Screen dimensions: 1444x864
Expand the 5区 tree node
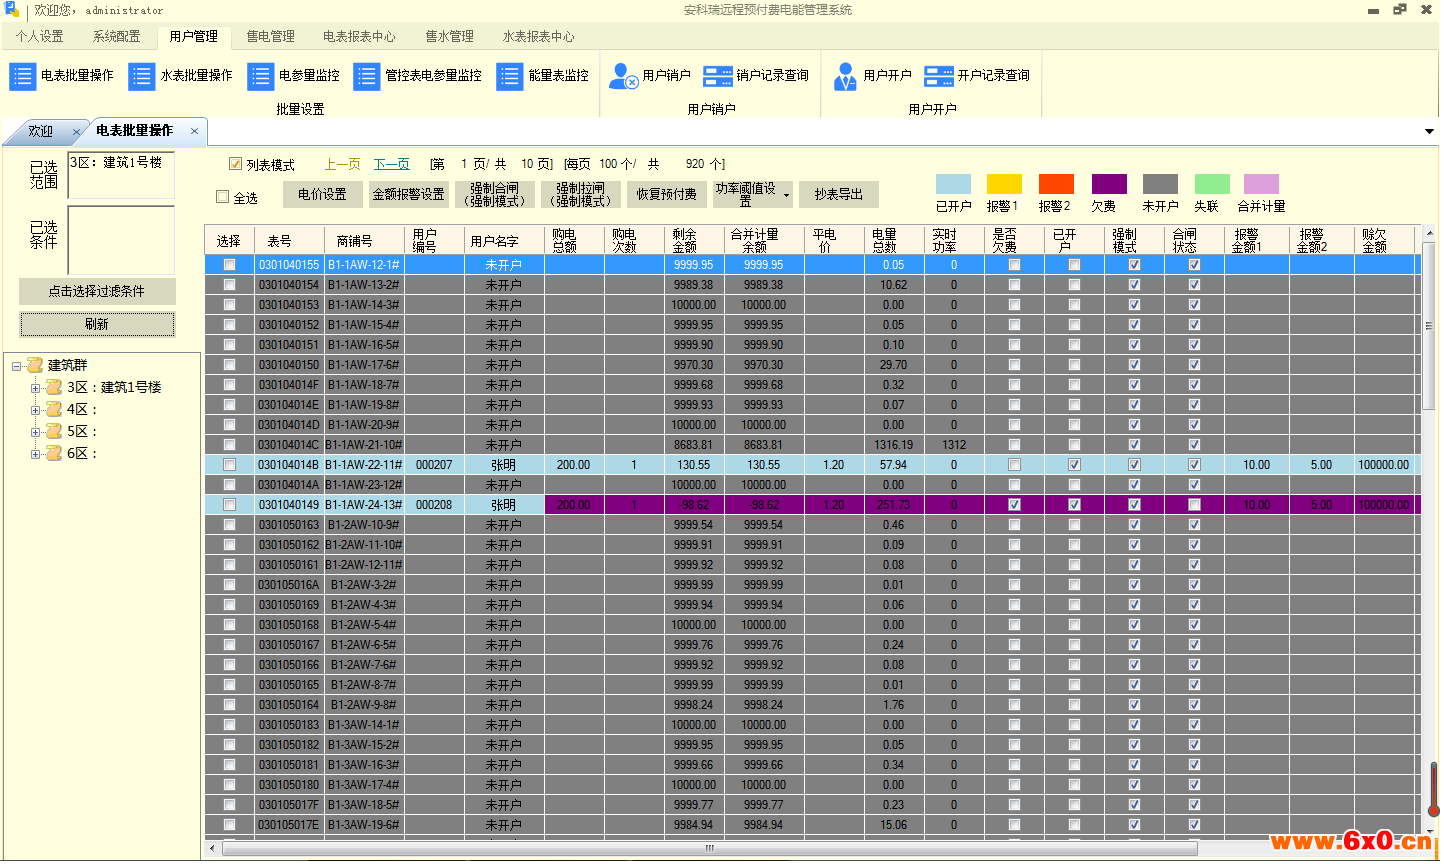click(35, 432)
